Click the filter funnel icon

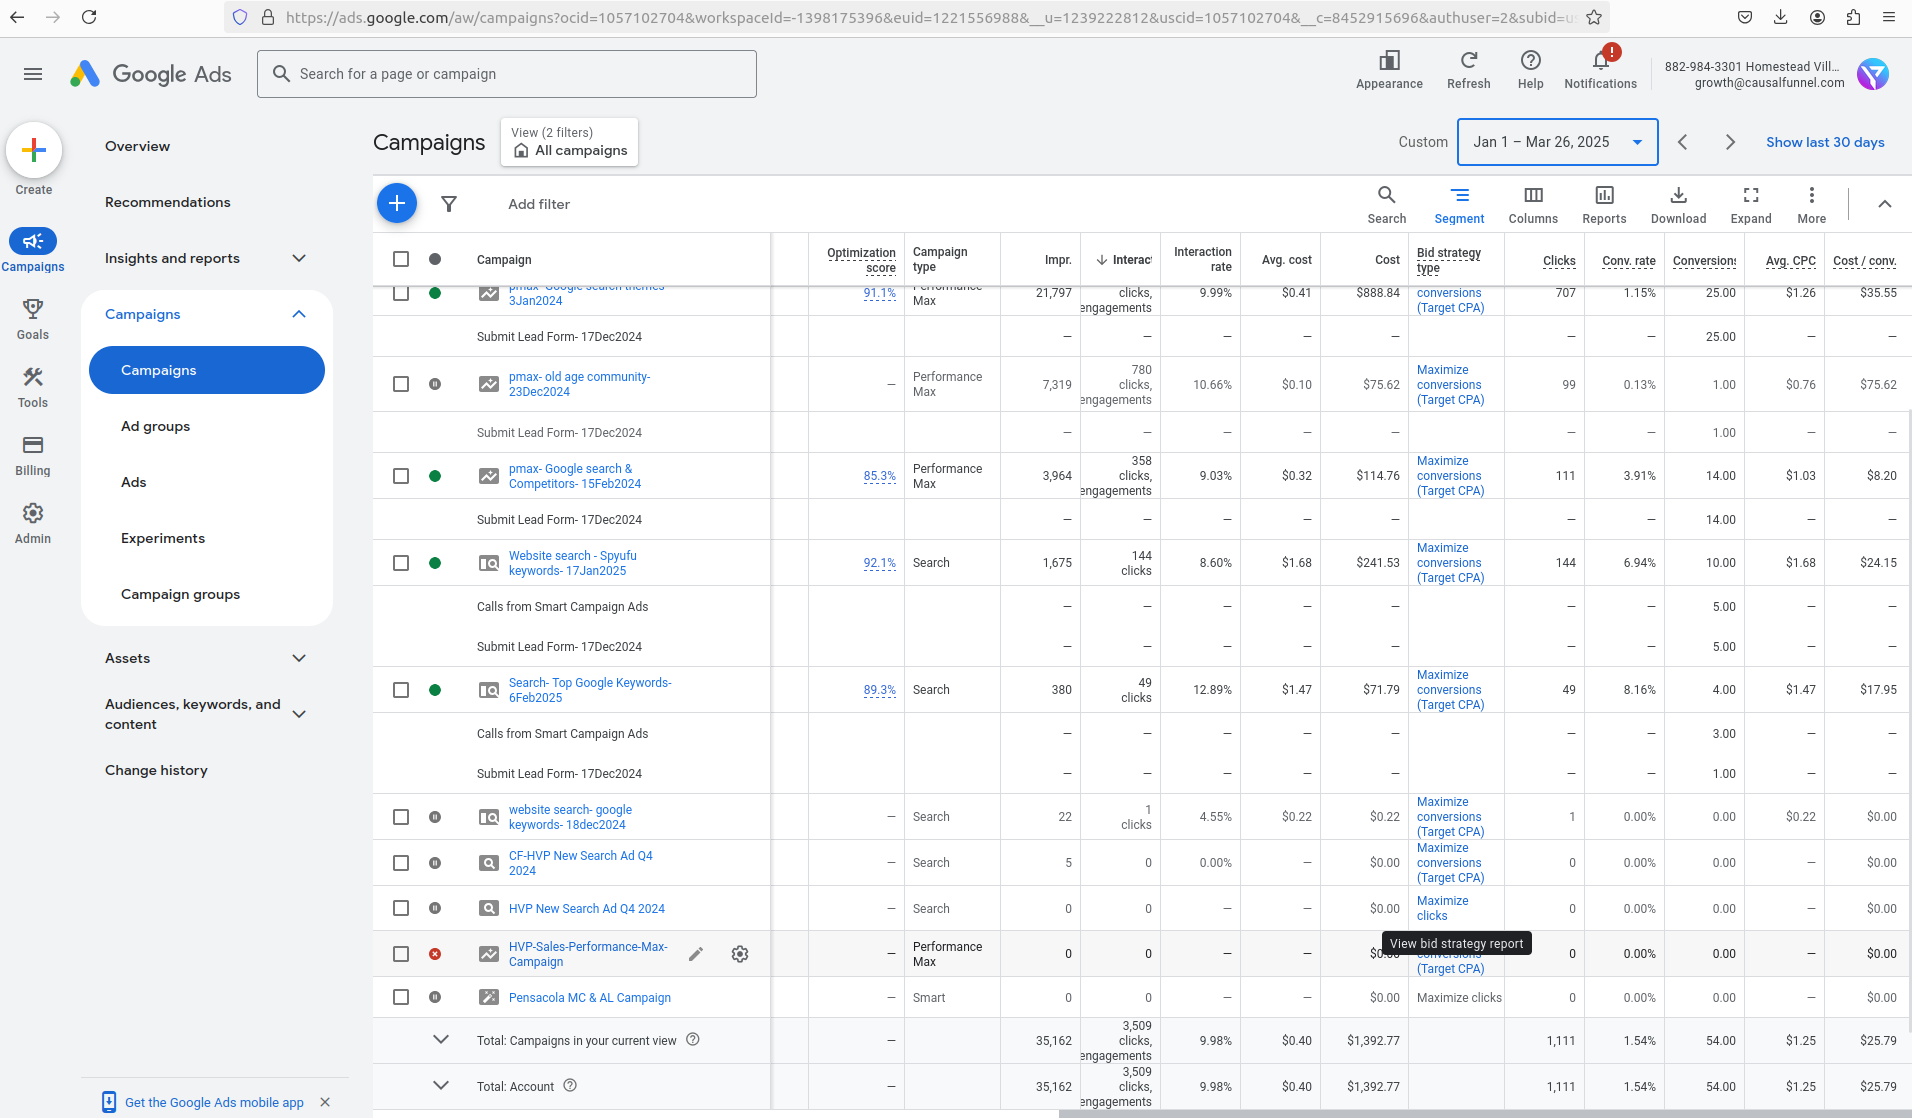[449, 204]
